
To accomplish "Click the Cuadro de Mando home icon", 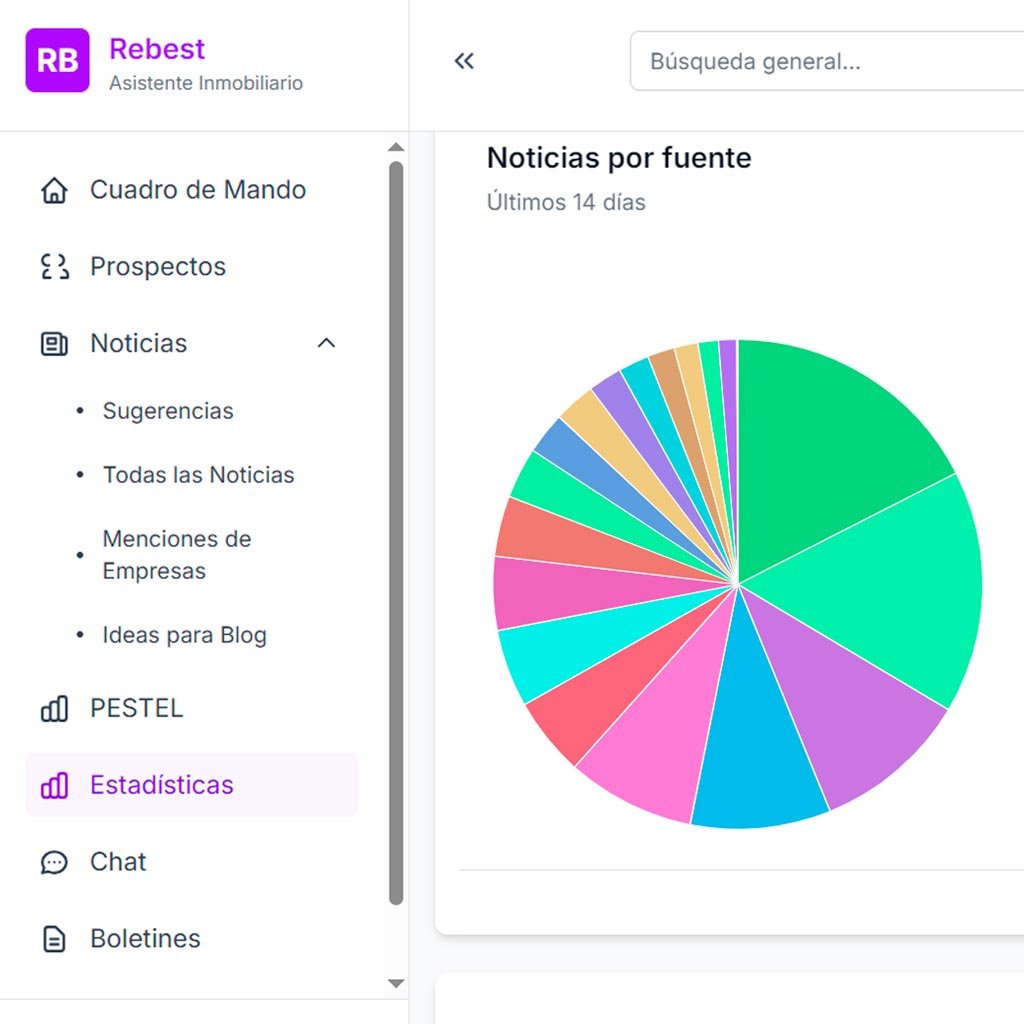I will point(54,190).
